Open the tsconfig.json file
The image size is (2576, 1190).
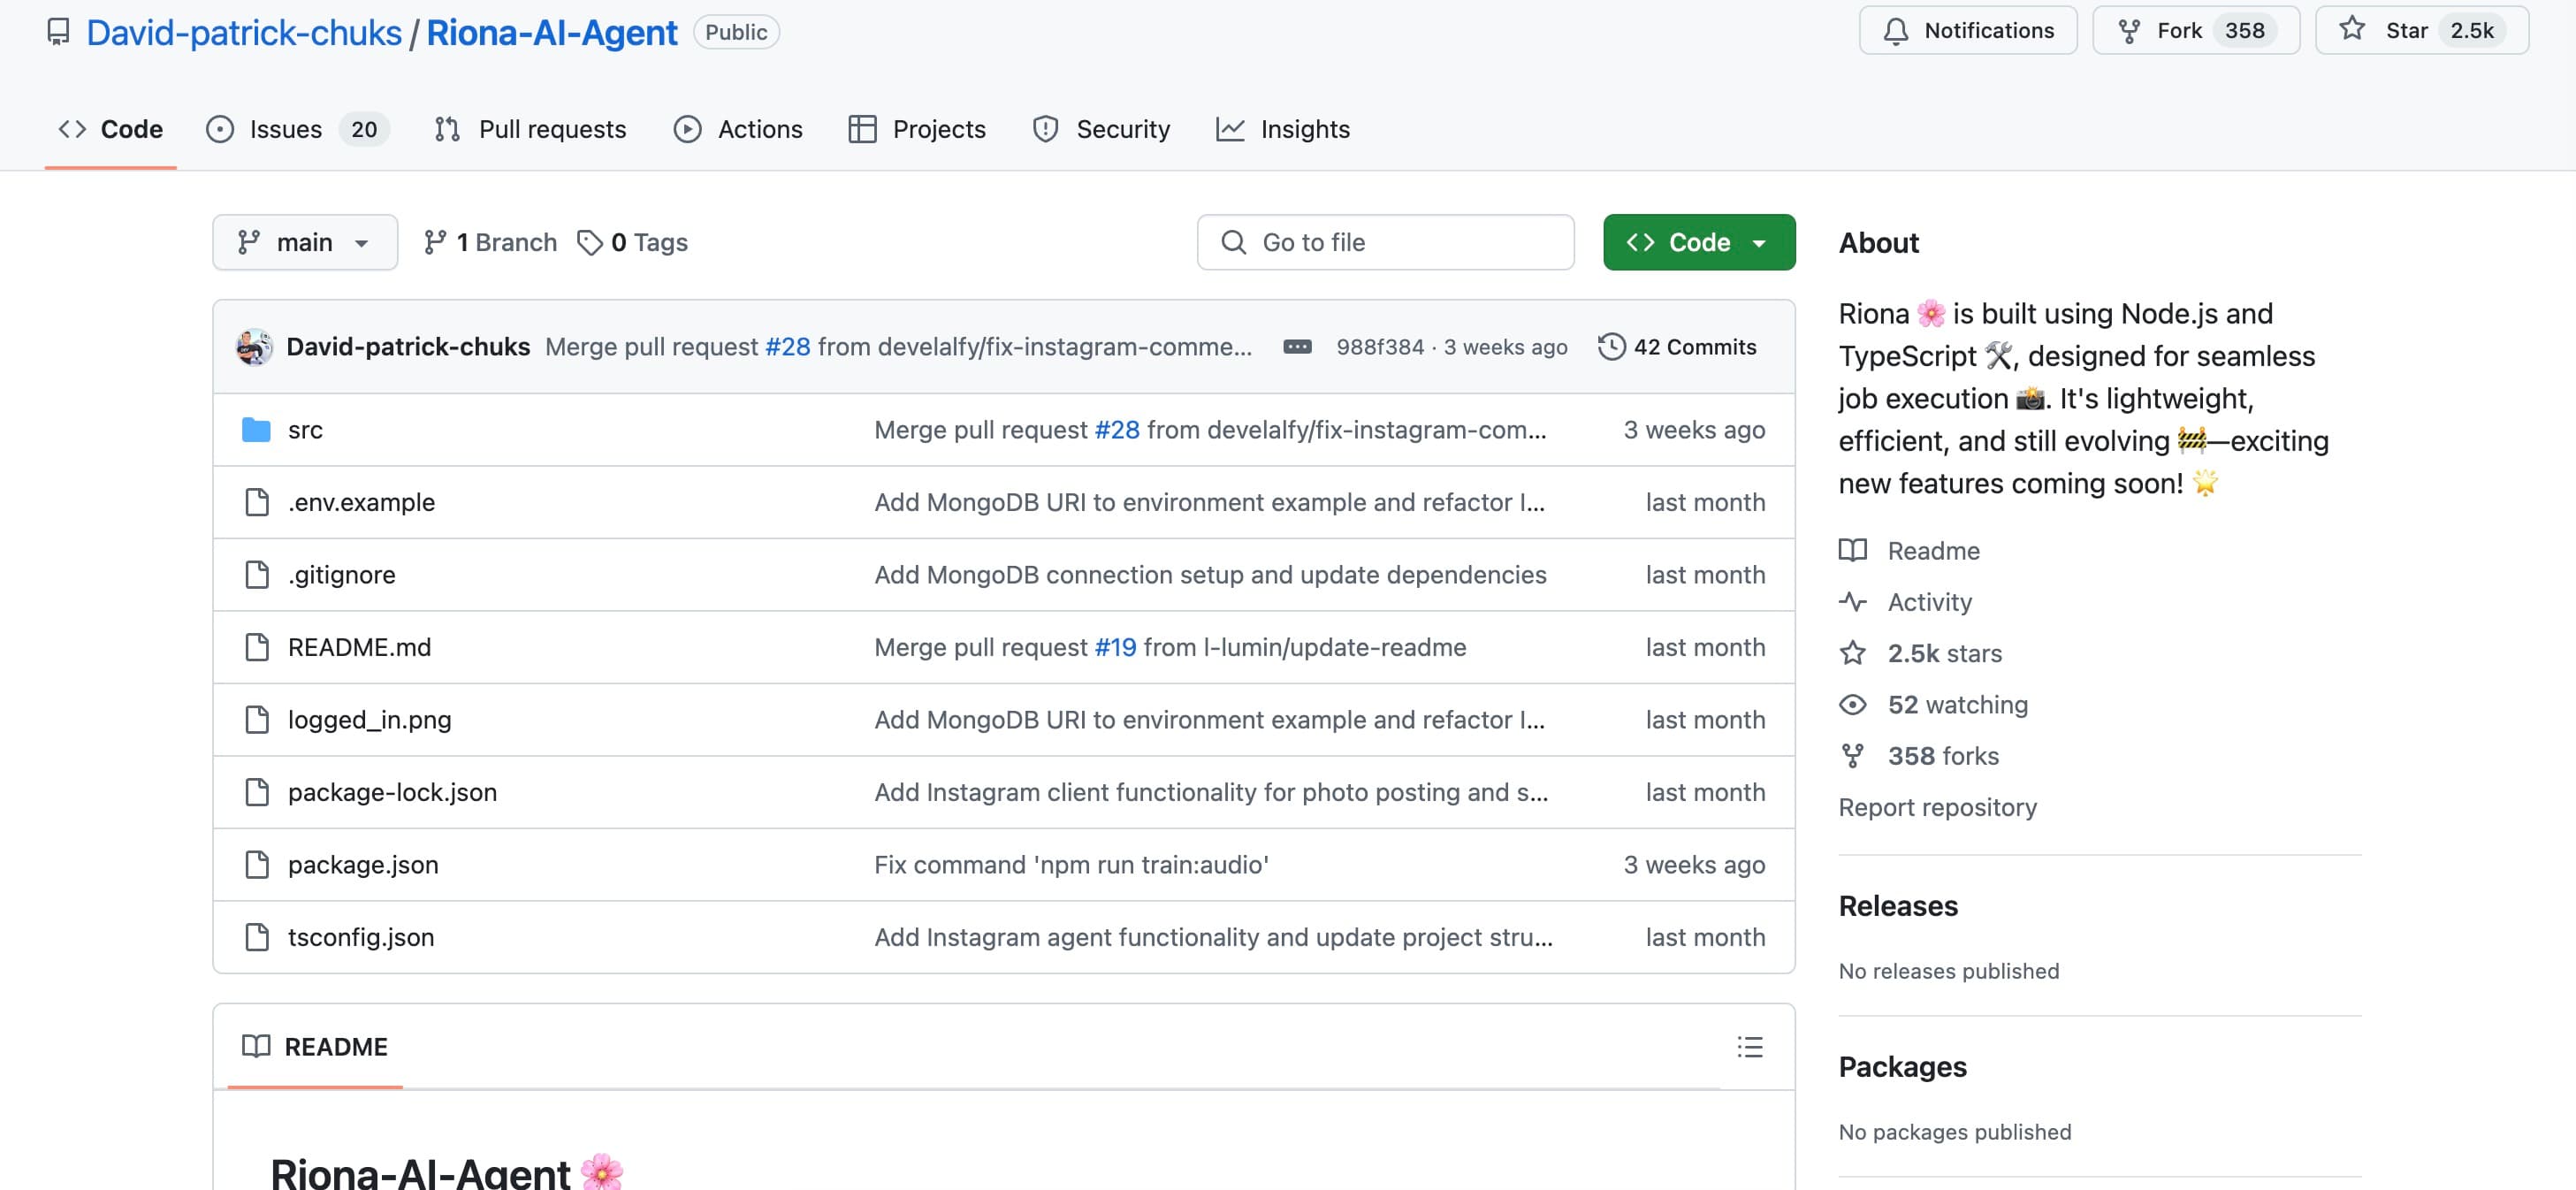[361, 937]
